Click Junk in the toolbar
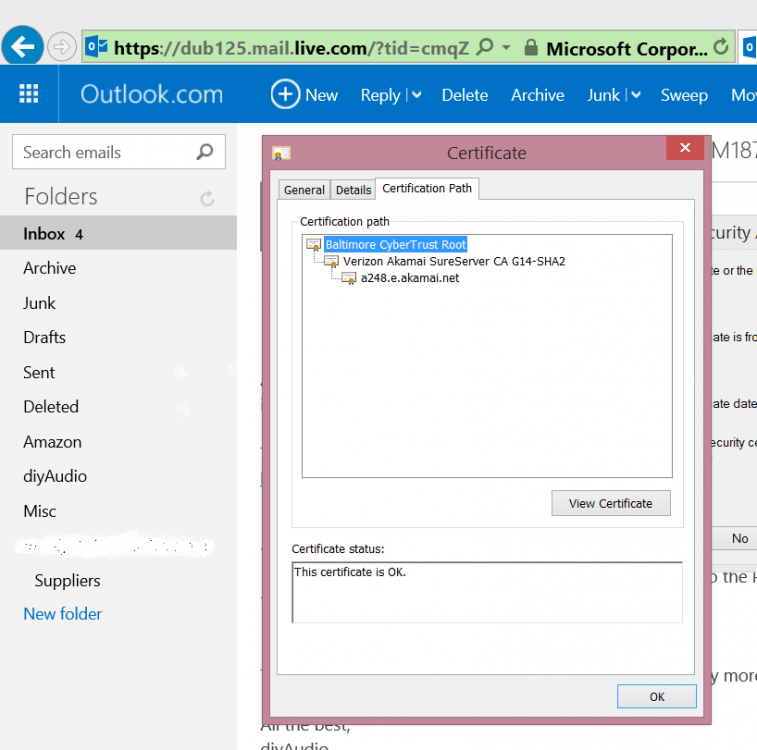 603,95
